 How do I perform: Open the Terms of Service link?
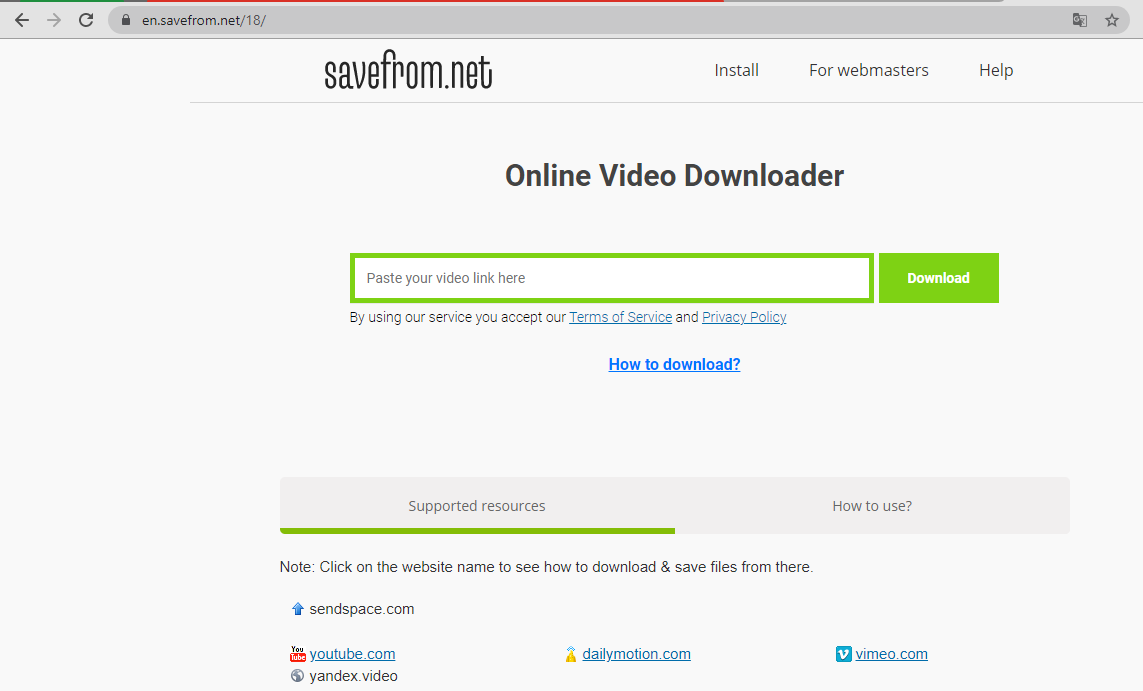620,317
